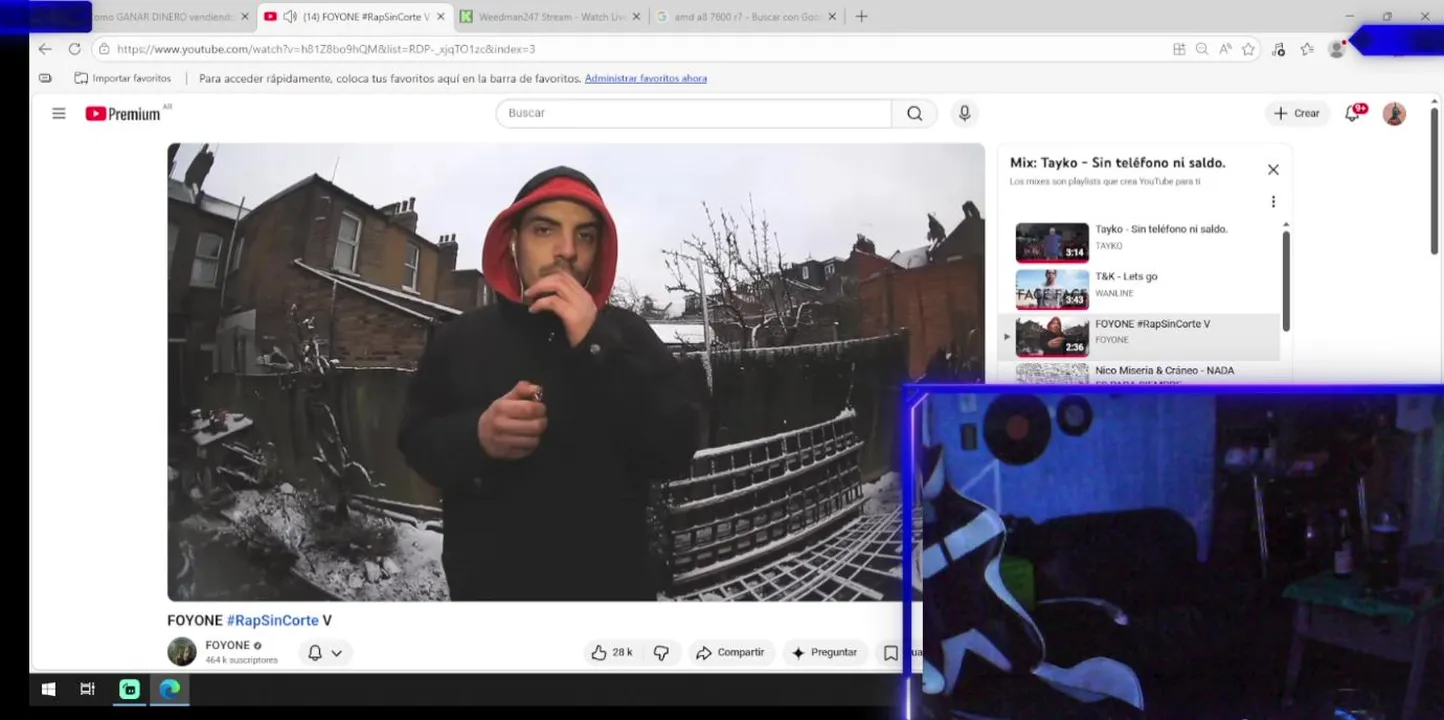Click the Compartir share button
This screenshot has height=720, width=1444.
coord(730,653)
